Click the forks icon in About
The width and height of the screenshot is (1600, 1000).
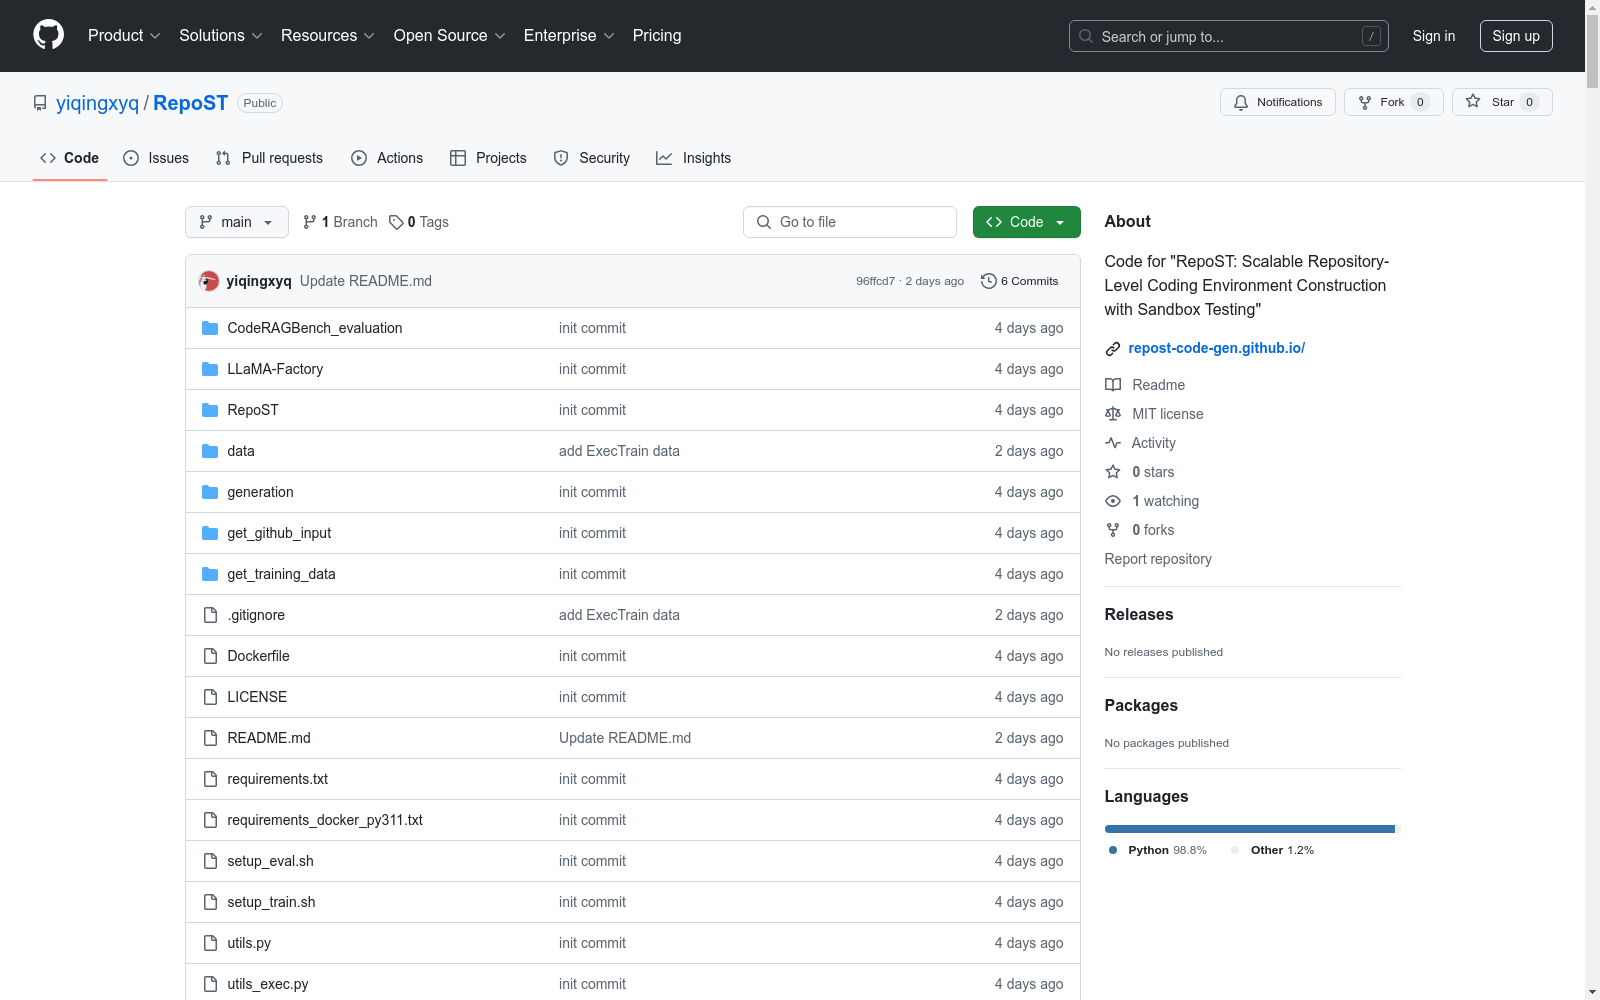(x=1113, y=530)
